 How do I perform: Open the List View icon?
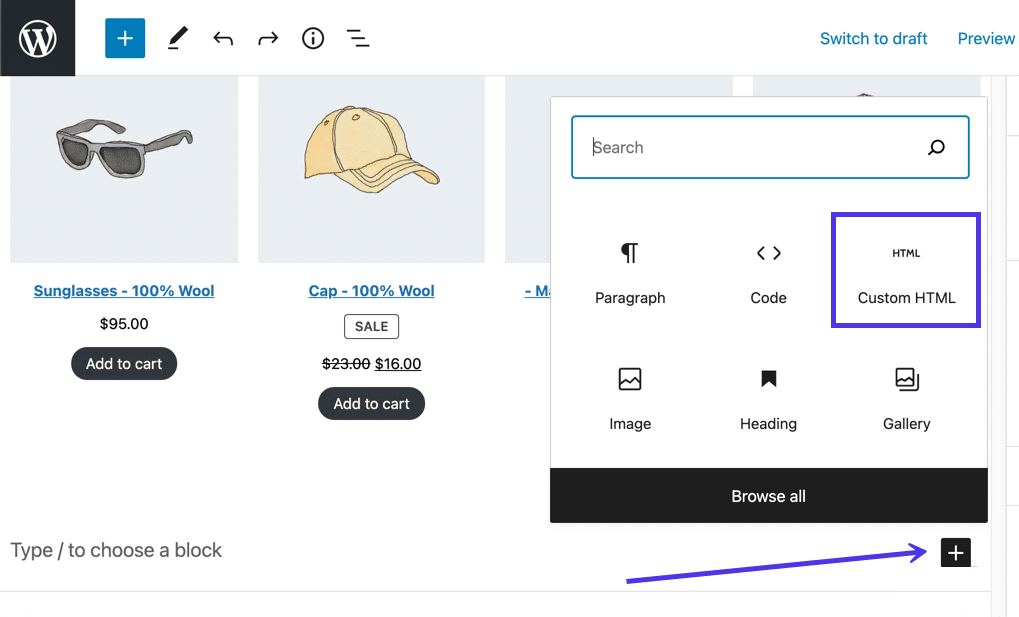(358, 39)
